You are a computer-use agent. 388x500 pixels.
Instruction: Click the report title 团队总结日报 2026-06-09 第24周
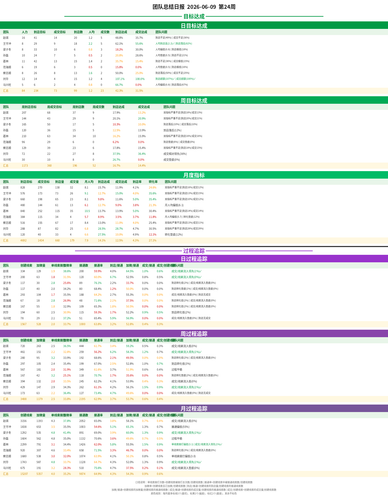194,7
